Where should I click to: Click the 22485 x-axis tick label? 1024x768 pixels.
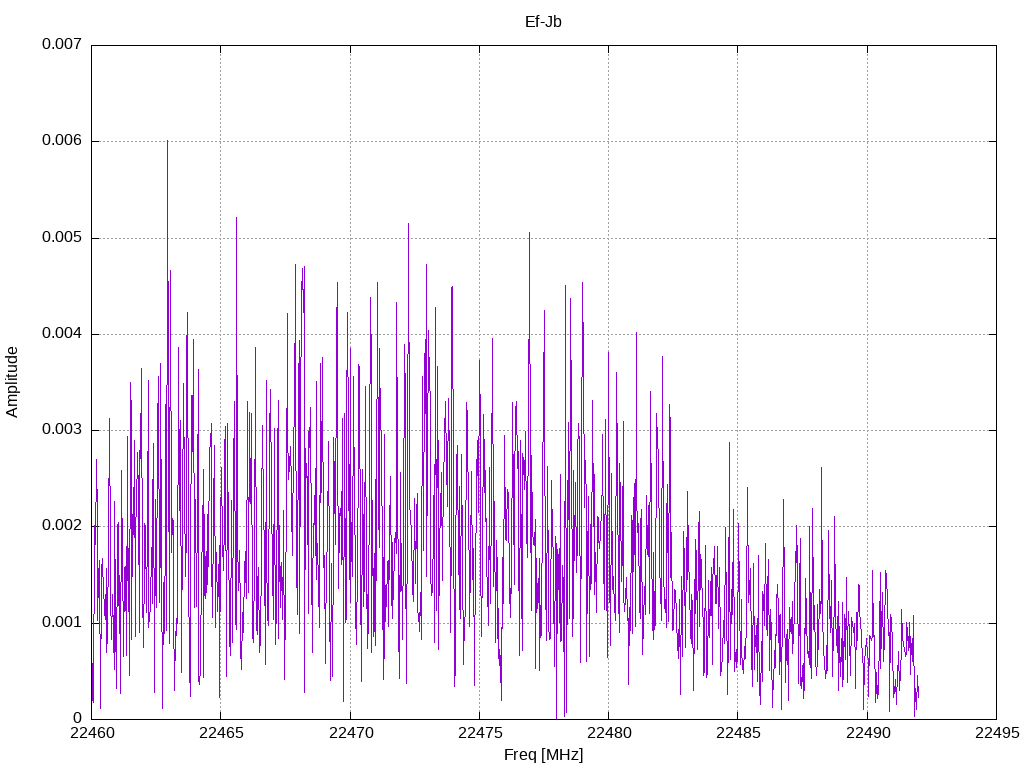click(x=739, y=733)
